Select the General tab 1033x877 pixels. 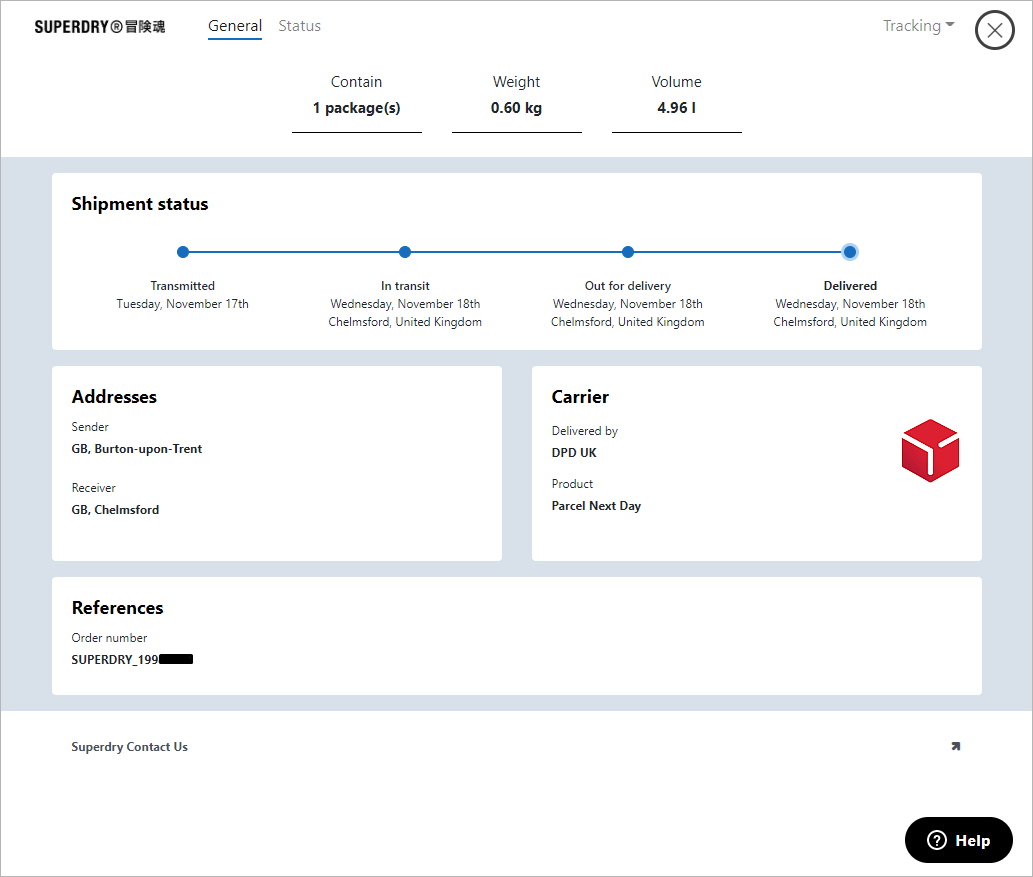click(235, 26)
